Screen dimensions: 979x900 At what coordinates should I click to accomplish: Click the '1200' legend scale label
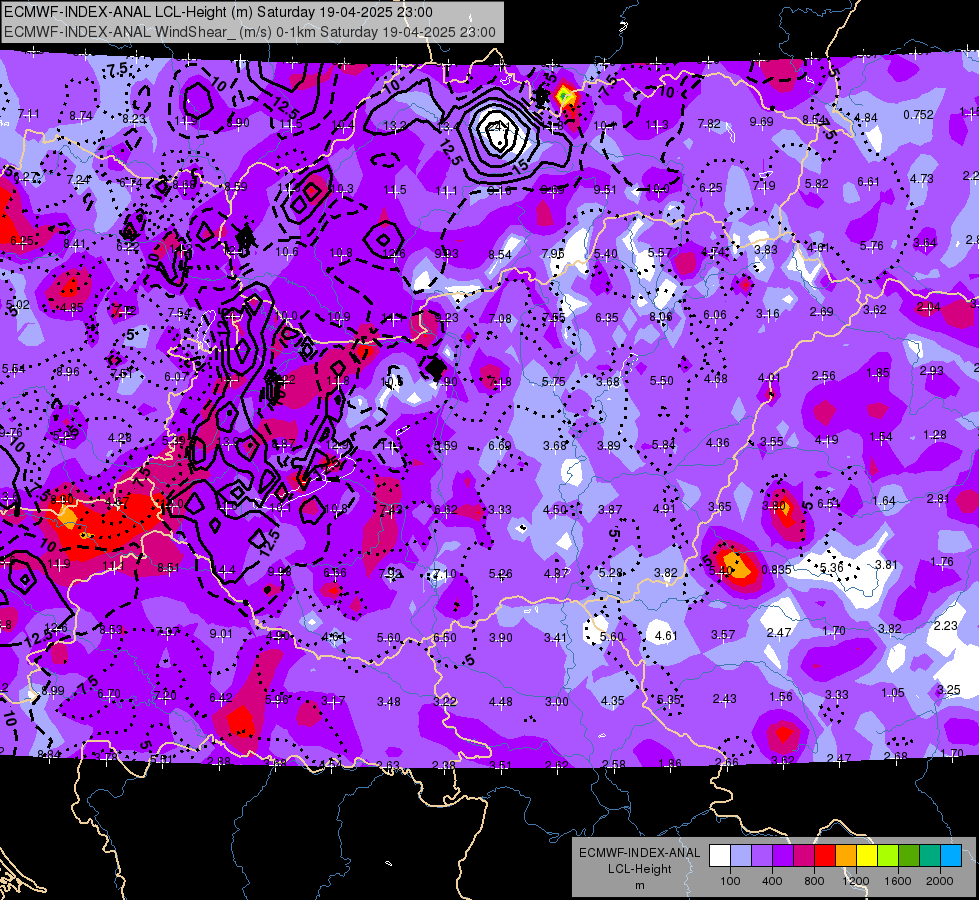point(855,881)
